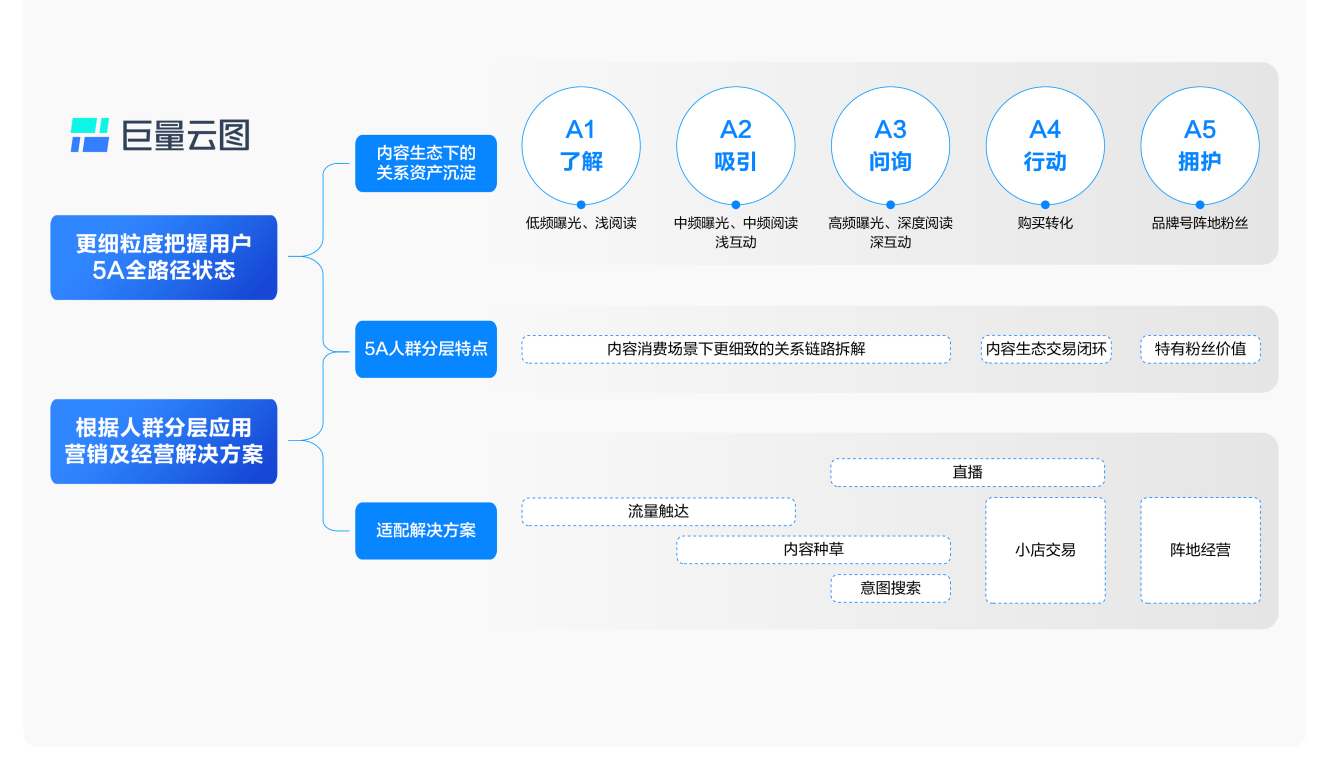Select the 意图搜索 box
1329x770 pixels.
891,588
